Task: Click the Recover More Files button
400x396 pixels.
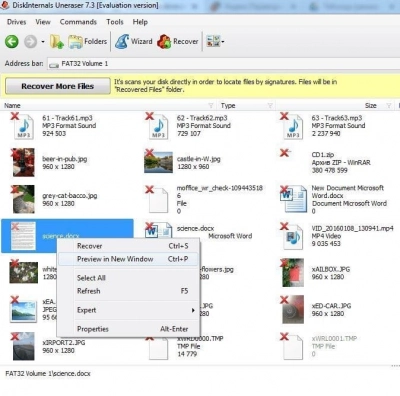Action: [58, 86]
